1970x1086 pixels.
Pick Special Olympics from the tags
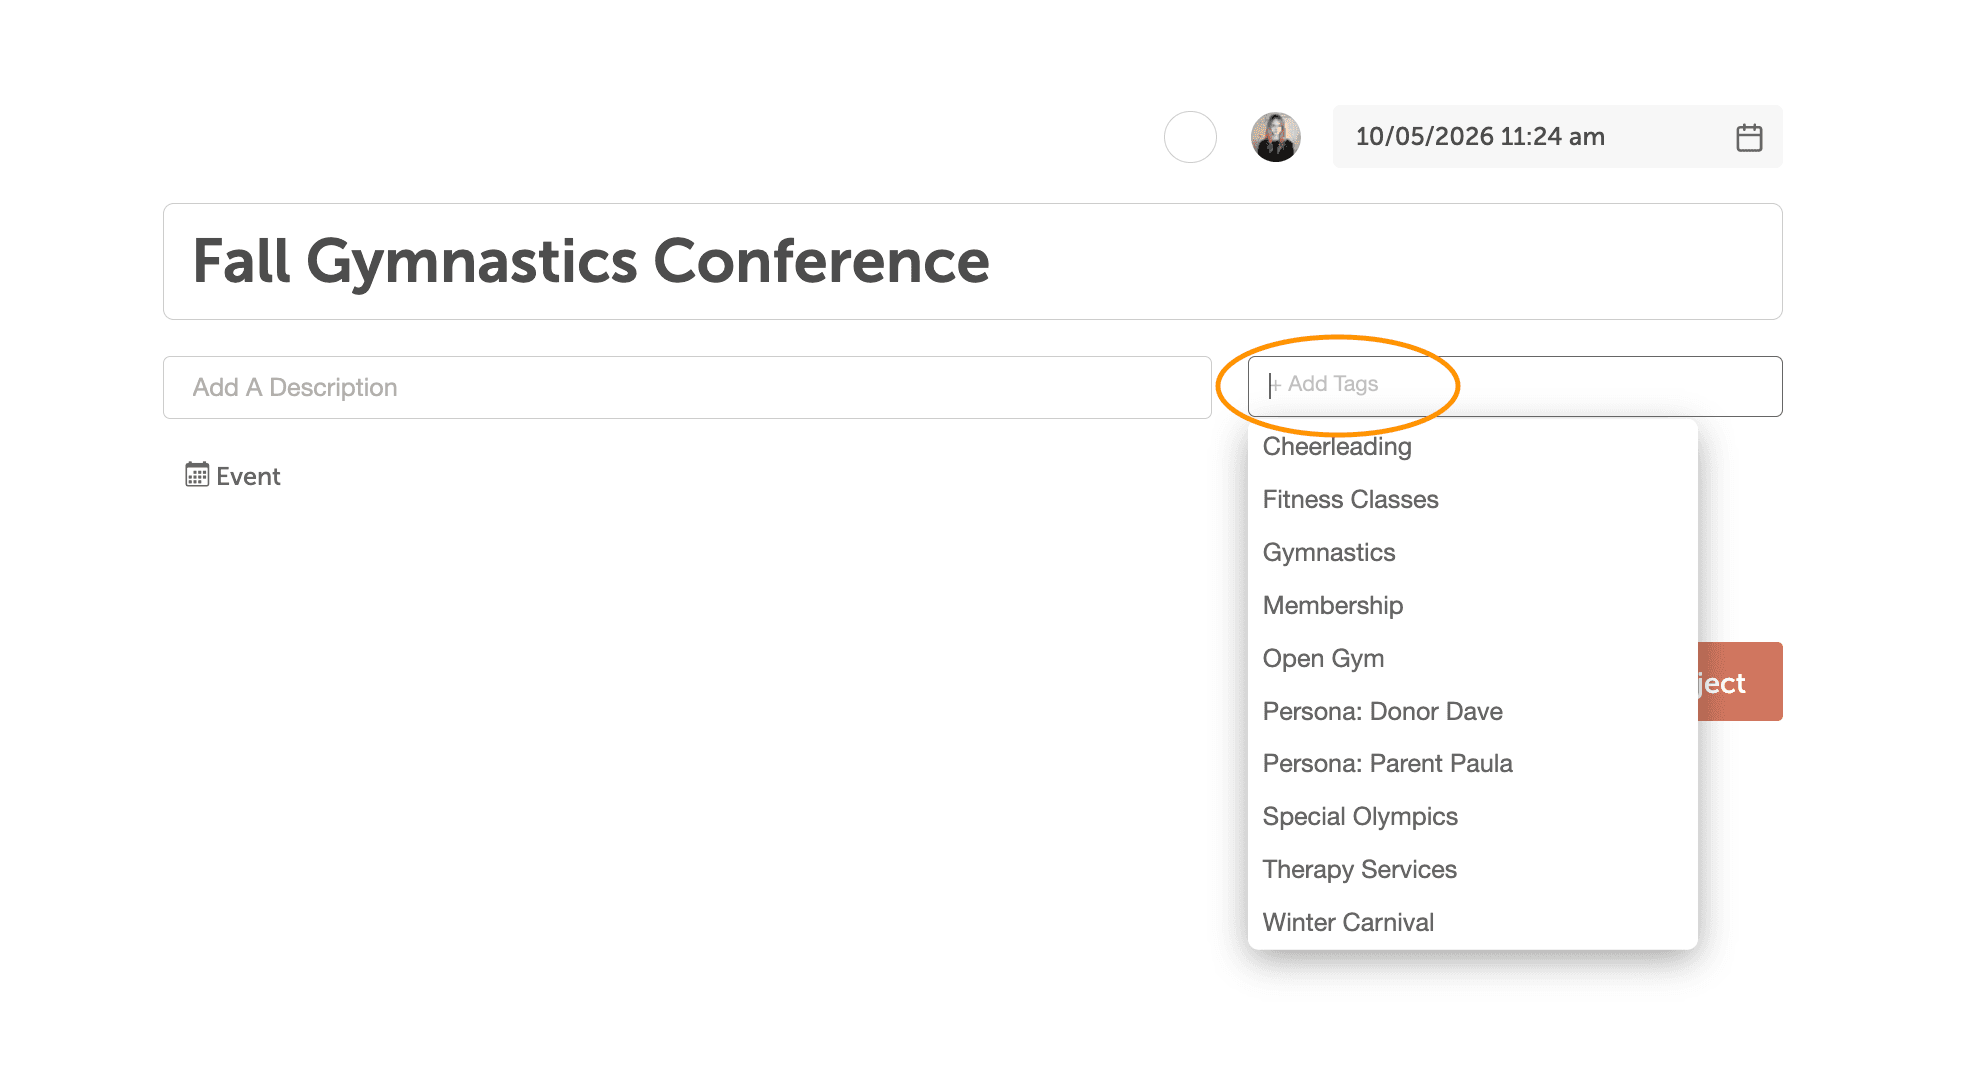coord(1360,817)
